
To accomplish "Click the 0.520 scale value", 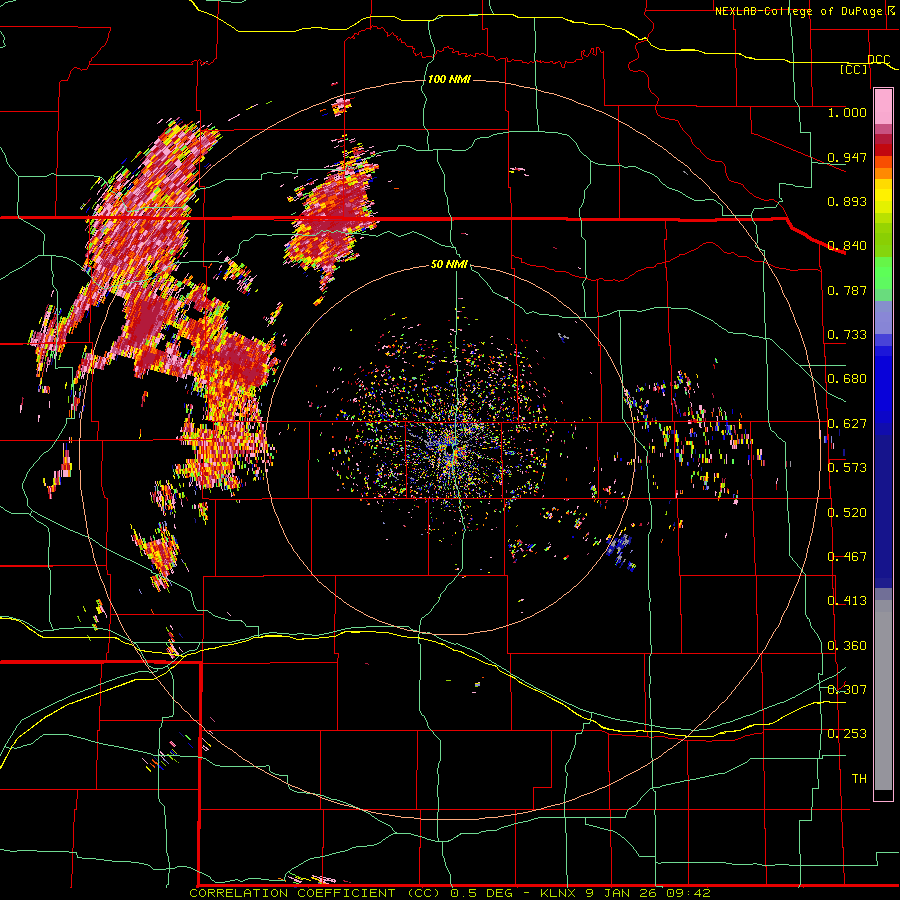I will [x=847, y=512].
